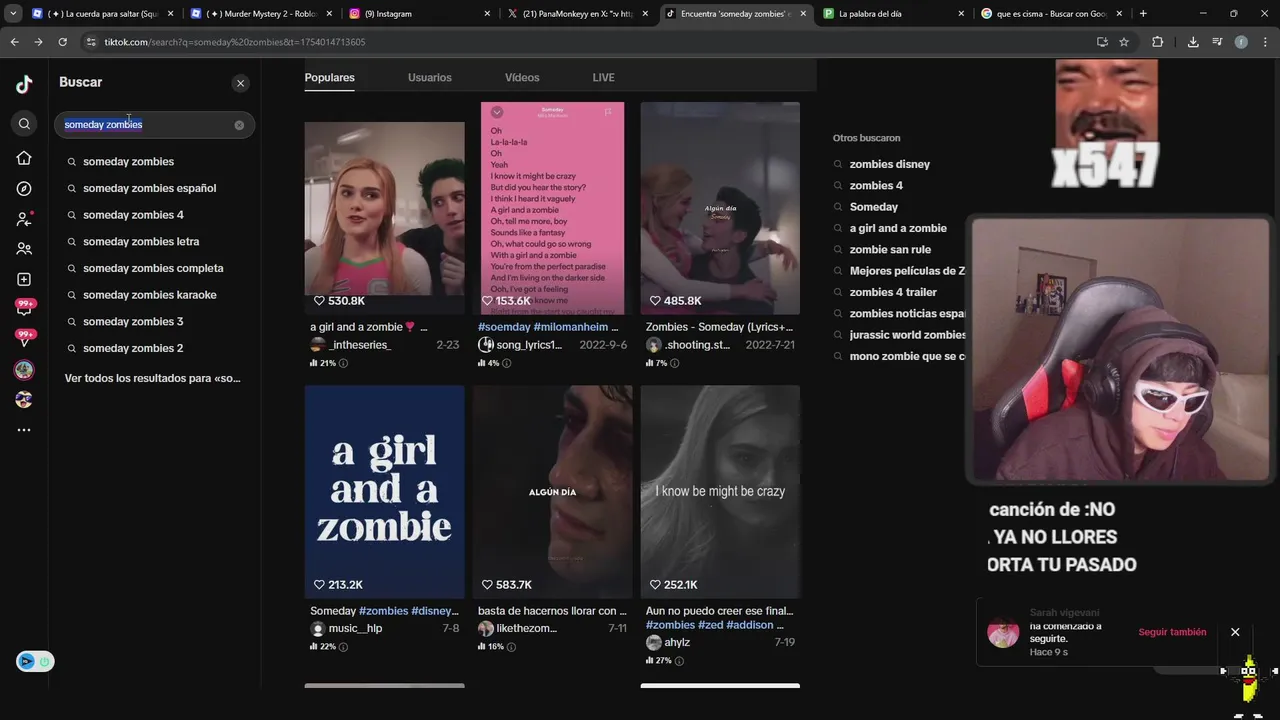The image size is (1280, 720).
Task: Reload the TikTok page
Action: 62,42
